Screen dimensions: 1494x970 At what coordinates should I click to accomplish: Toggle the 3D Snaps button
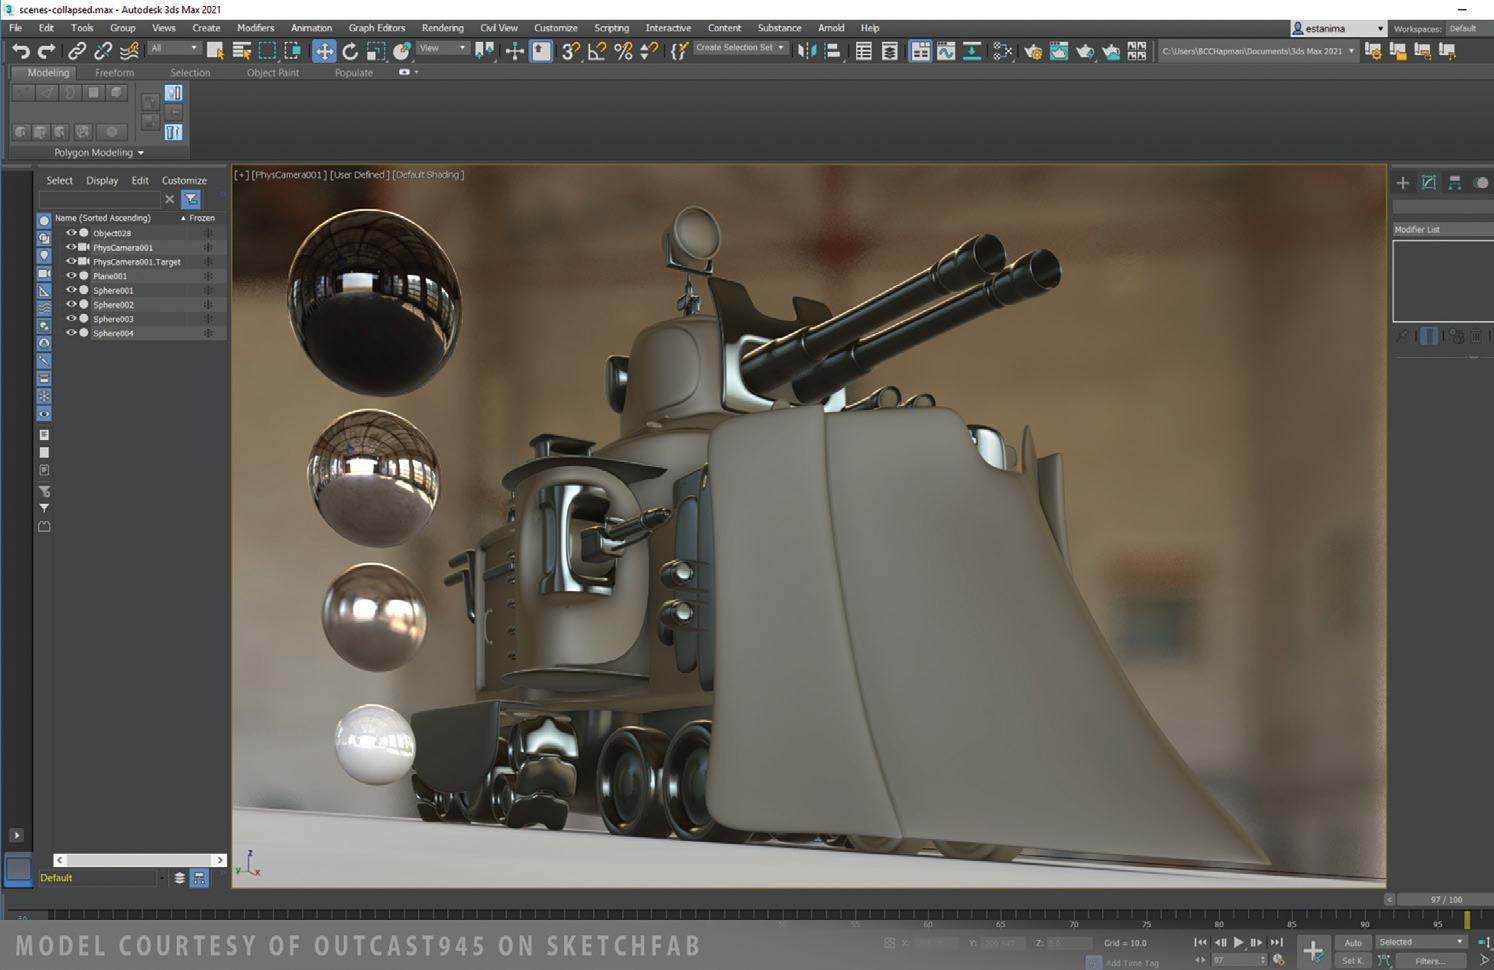(x=571, y=50)
